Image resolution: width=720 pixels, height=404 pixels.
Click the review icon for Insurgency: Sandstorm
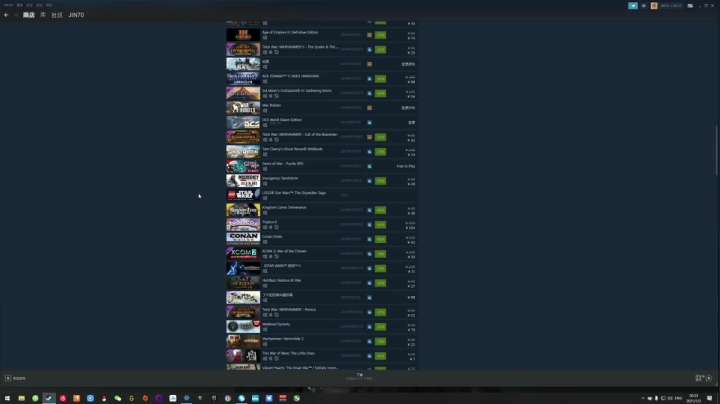[x=369, y=181]
